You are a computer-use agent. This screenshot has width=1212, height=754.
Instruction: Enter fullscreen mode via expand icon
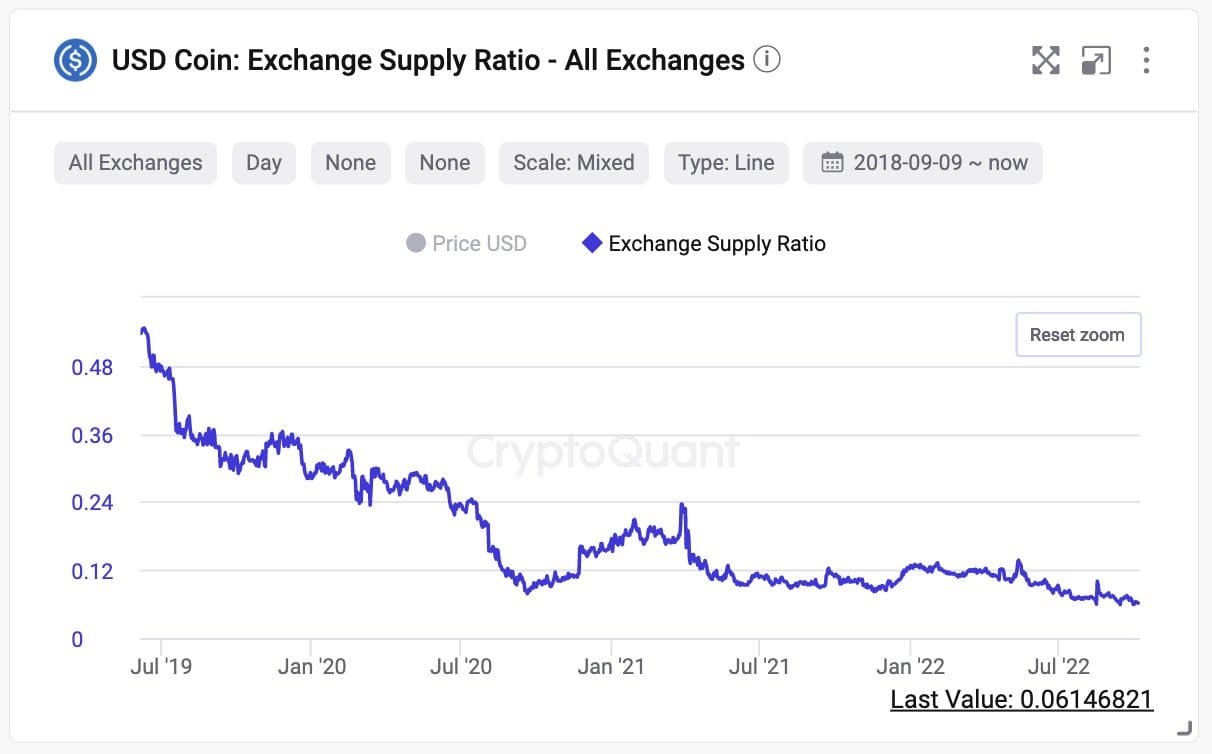[x=1046, y=60]
